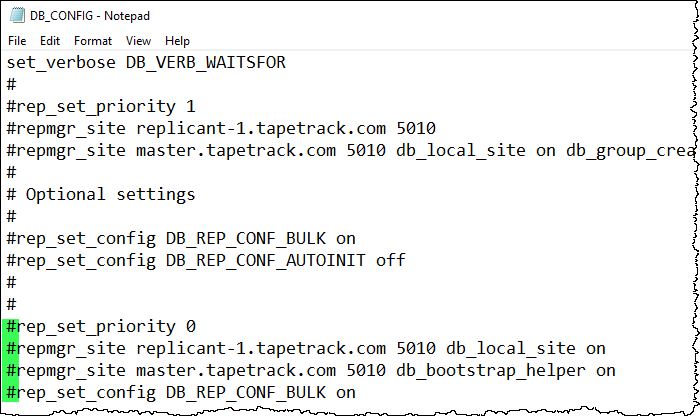Click highlighted # before 'repmgr_site replicant-1' with db_local_site

[11, 349]
